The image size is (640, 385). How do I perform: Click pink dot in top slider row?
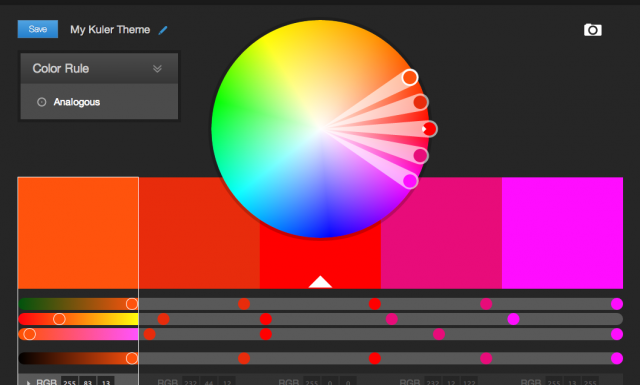tap(486, 304)
